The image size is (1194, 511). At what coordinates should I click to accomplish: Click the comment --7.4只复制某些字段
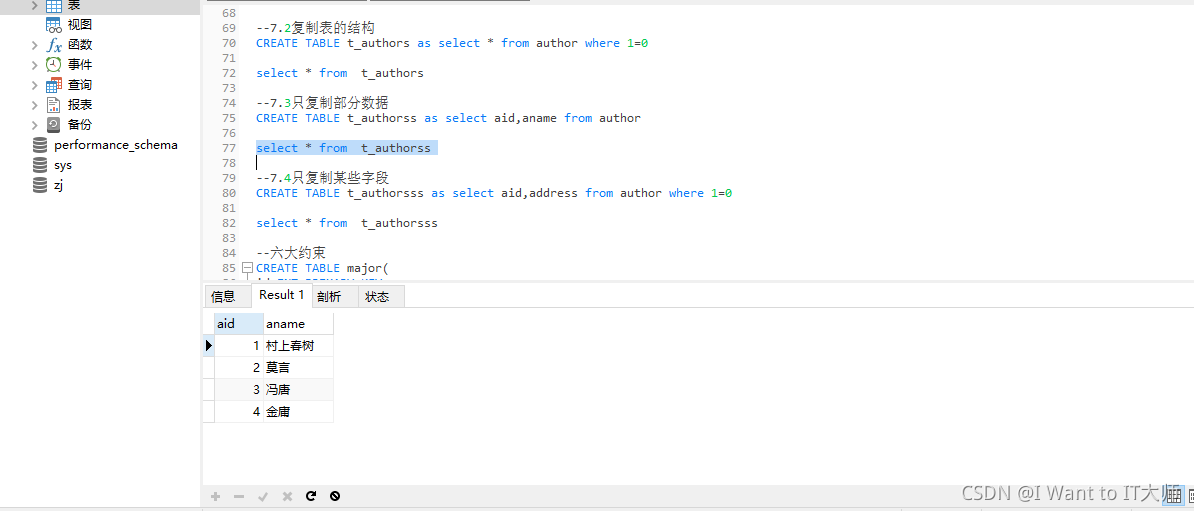[322, 177]
